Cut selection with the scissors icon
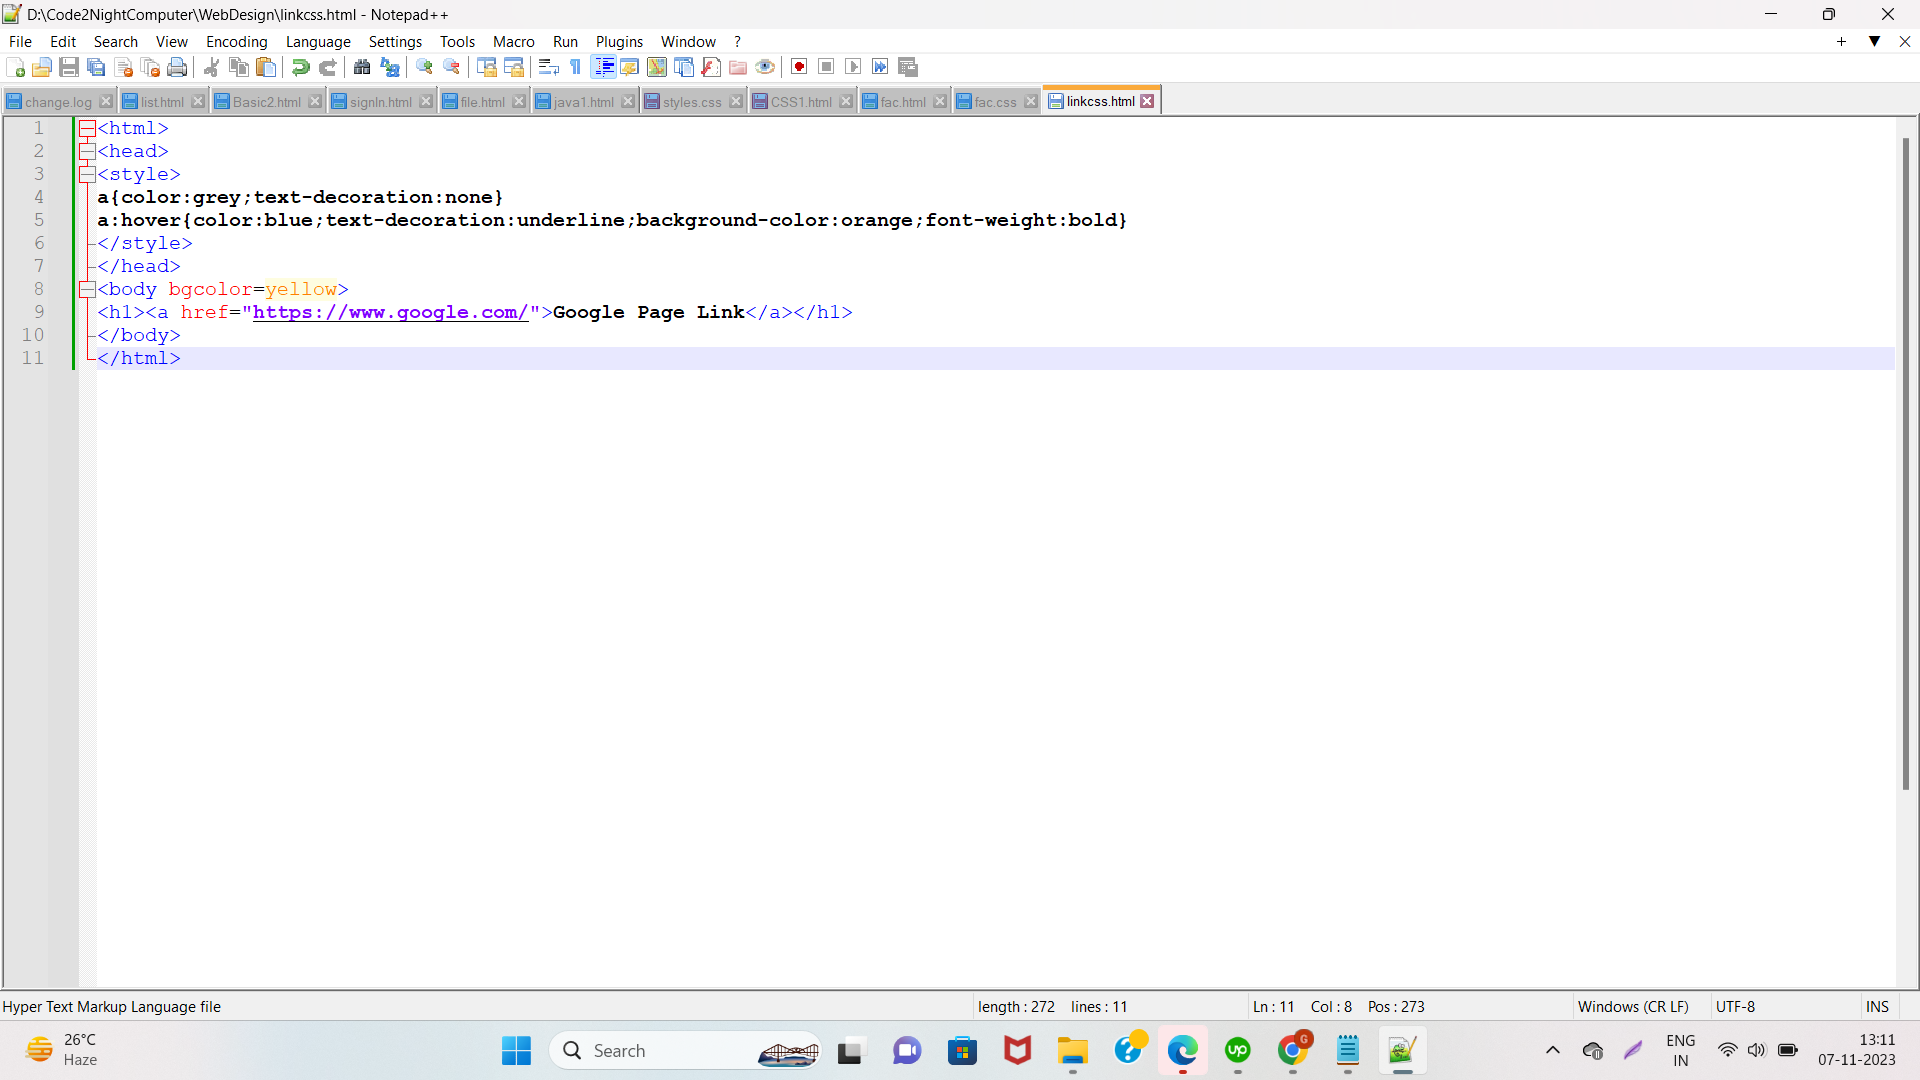Viewport: 1920px width, 1080px height. (x=211, y=67)
